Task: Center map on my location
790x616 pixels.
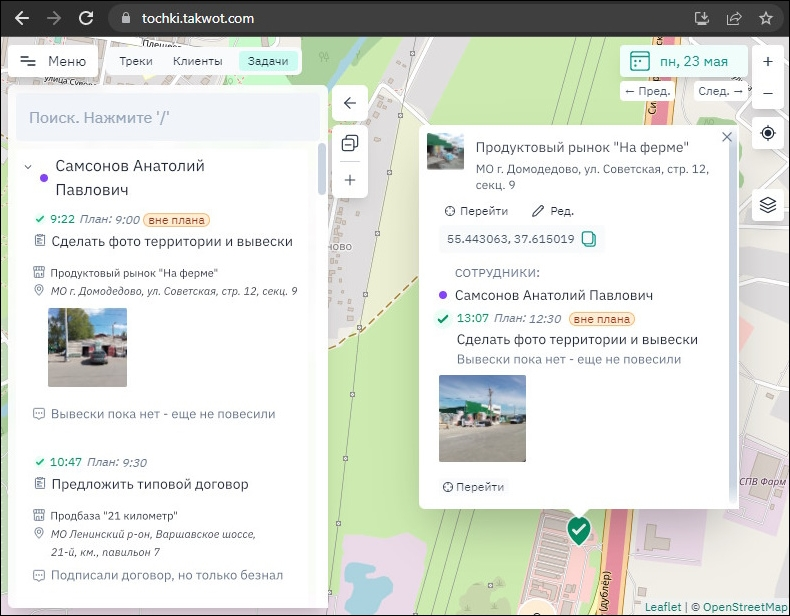Action: coord(767,133)
